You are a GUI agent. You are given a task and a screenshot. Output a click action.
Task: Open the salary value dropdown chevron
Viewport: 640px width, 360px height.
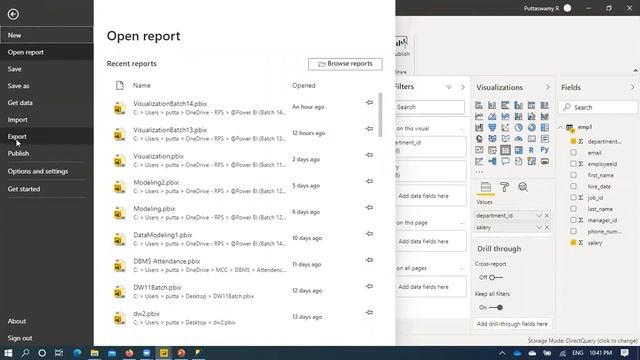(x=539, y=227)
